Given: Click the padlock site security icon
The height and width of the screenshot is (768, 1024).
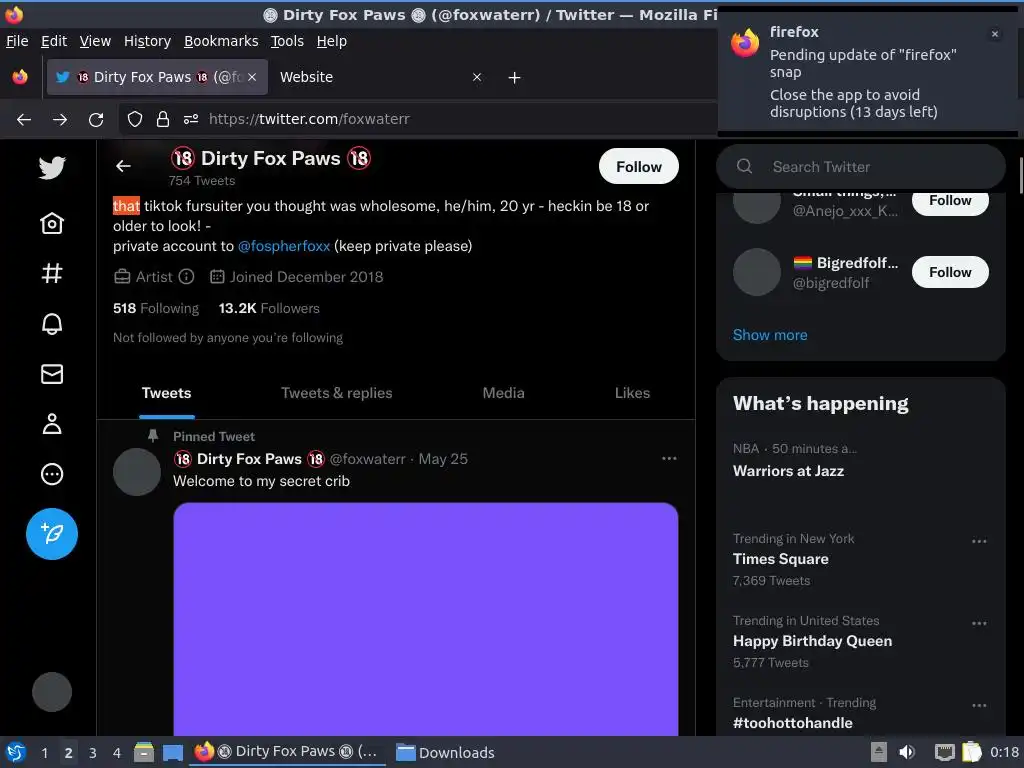Looking at the screenshot, I should pyautogui.click(x=163, y=119).
